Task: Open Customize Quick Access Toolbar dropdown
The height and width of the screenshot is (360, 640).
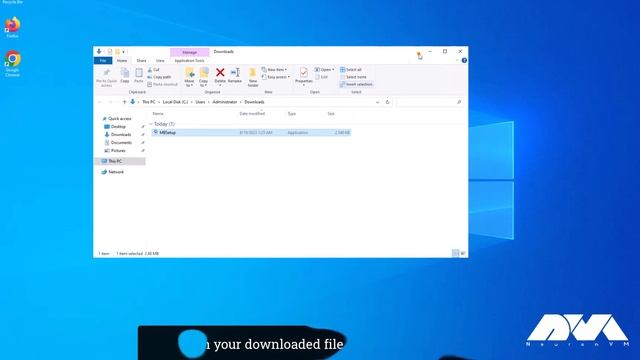Action: pos(124,52)
